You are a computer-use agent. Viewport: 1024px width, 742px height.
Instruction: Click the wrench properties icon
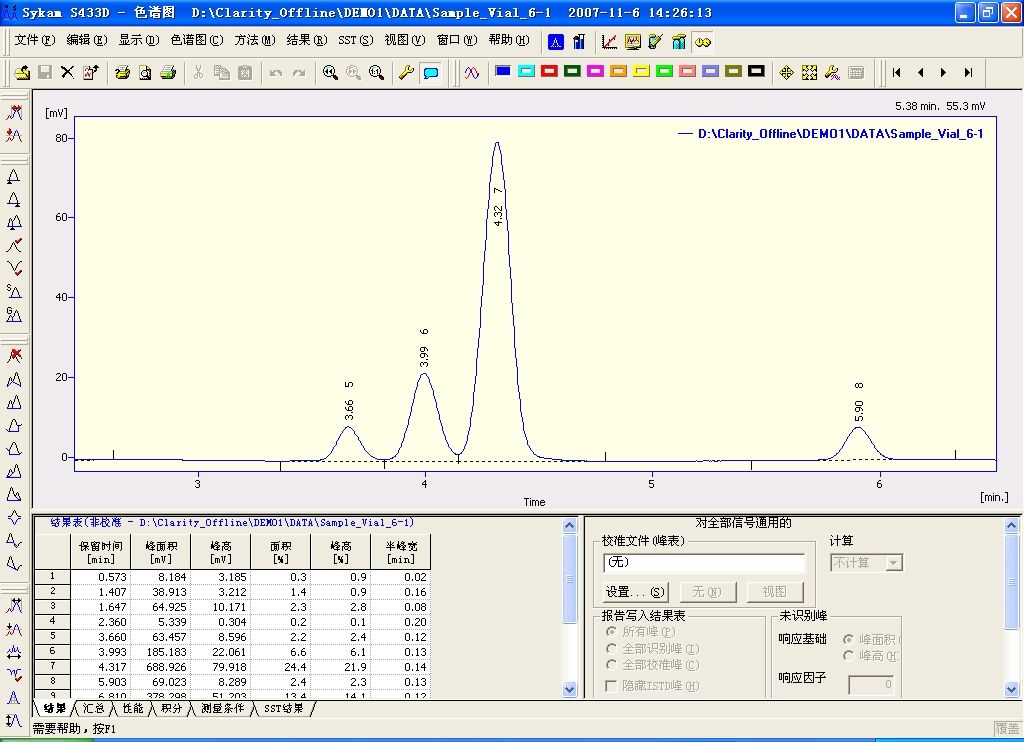[406, 72]
